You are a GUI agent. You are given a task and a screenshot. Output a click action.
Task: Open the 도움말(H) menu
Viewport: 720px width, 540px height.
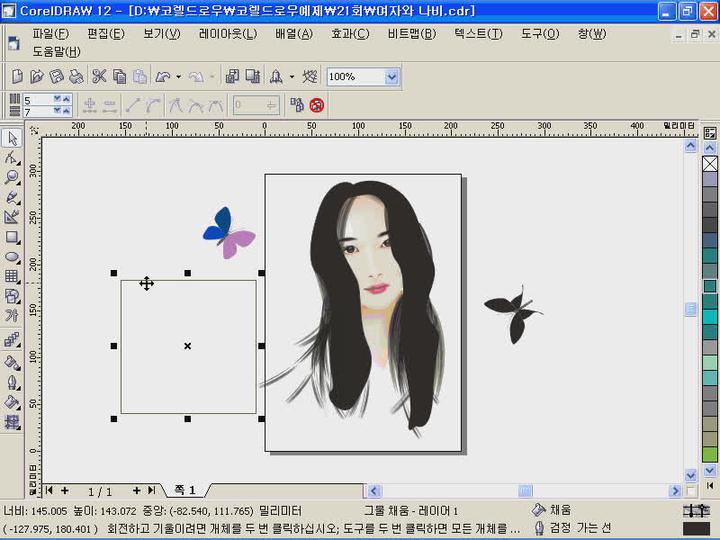click(x=56, y=51)
